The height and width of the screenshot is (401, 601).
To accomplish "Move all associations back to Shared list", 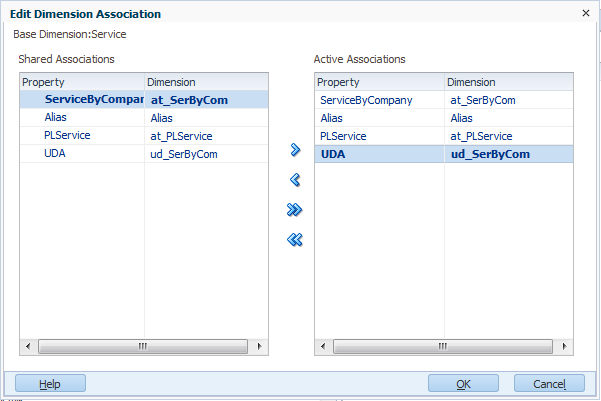I will [294, 240].
